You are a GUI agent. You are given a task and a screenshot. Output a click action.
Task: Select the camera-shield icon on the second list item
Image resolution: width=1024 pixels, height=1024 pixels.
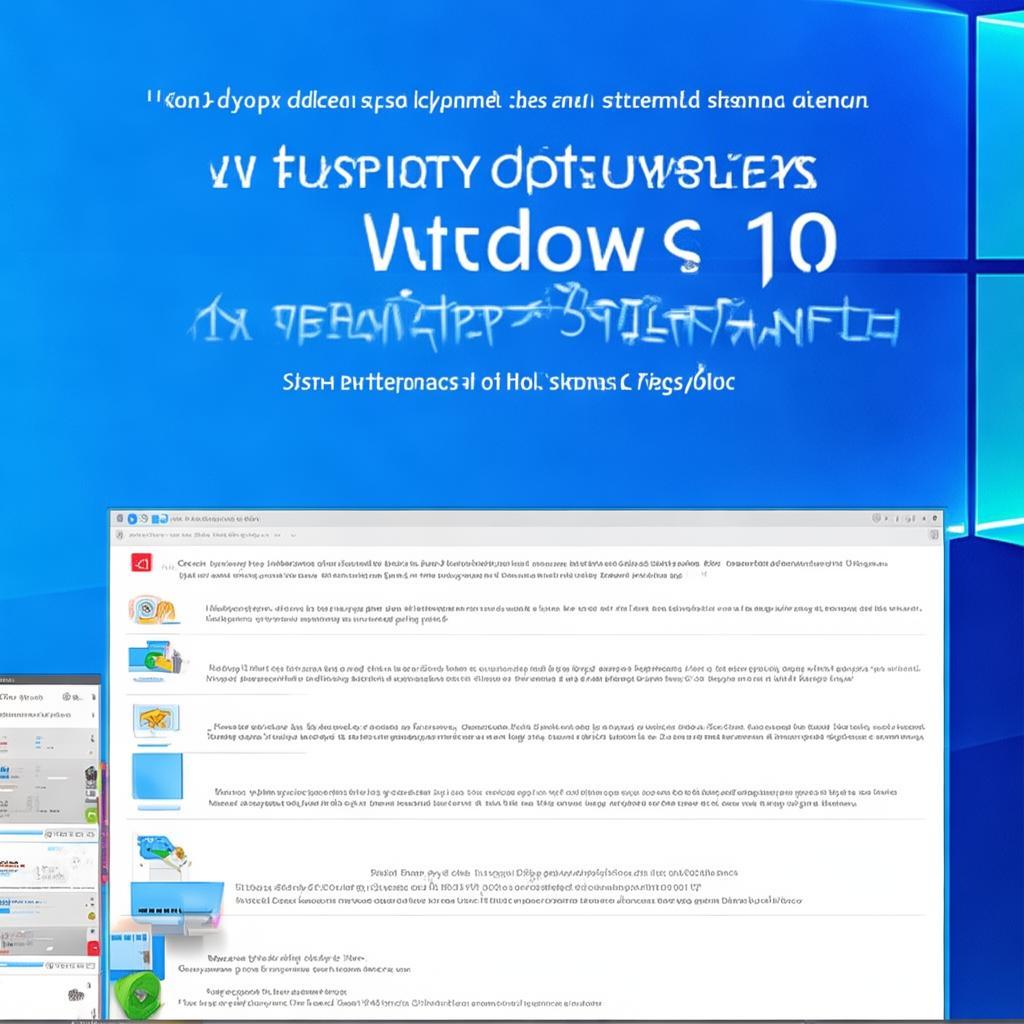click(x=146, y=610)
